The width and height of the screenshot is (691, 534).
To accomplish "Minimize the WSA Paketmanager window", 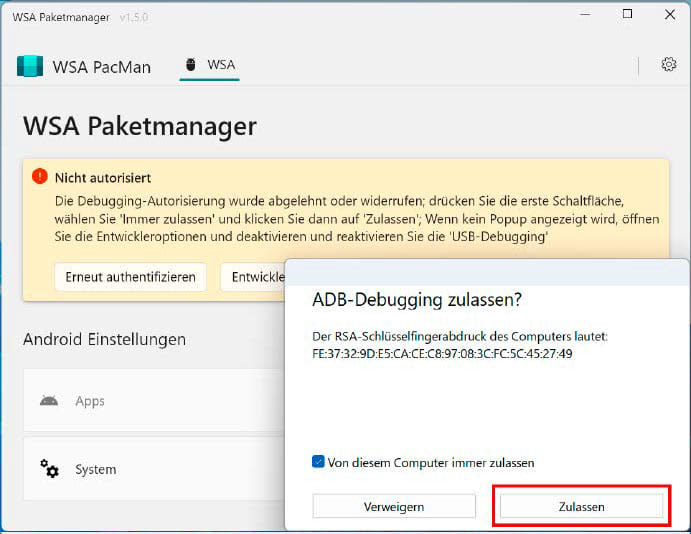I will tap(585, 15).
